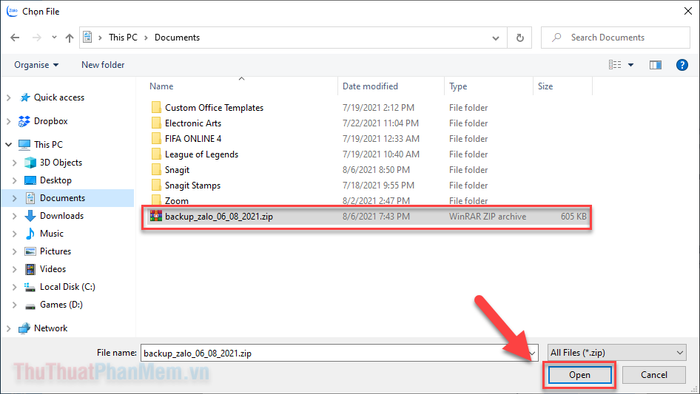Sort by the Size column header

pyautogui.click(x=545, y=86)
